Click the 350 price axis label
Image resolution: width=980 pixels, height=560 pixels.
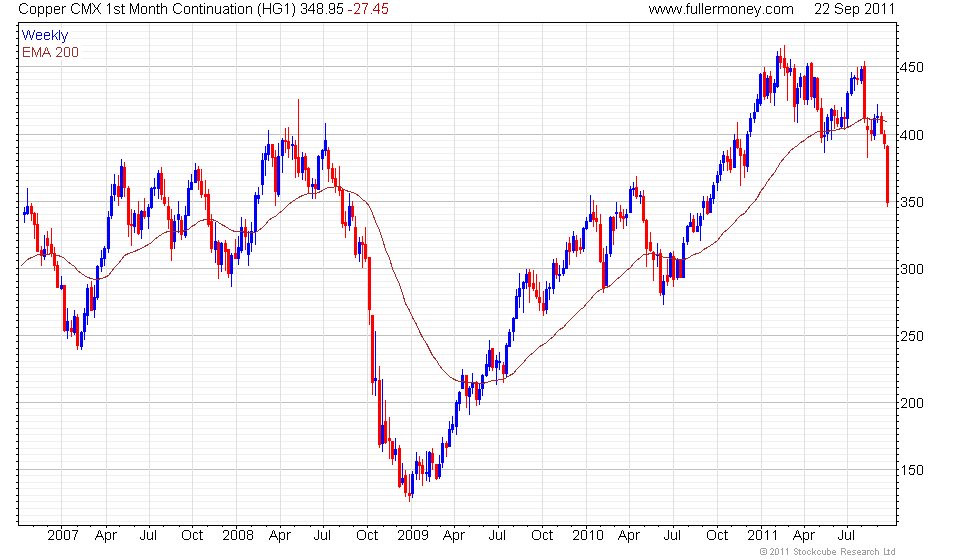click(912, 202)
